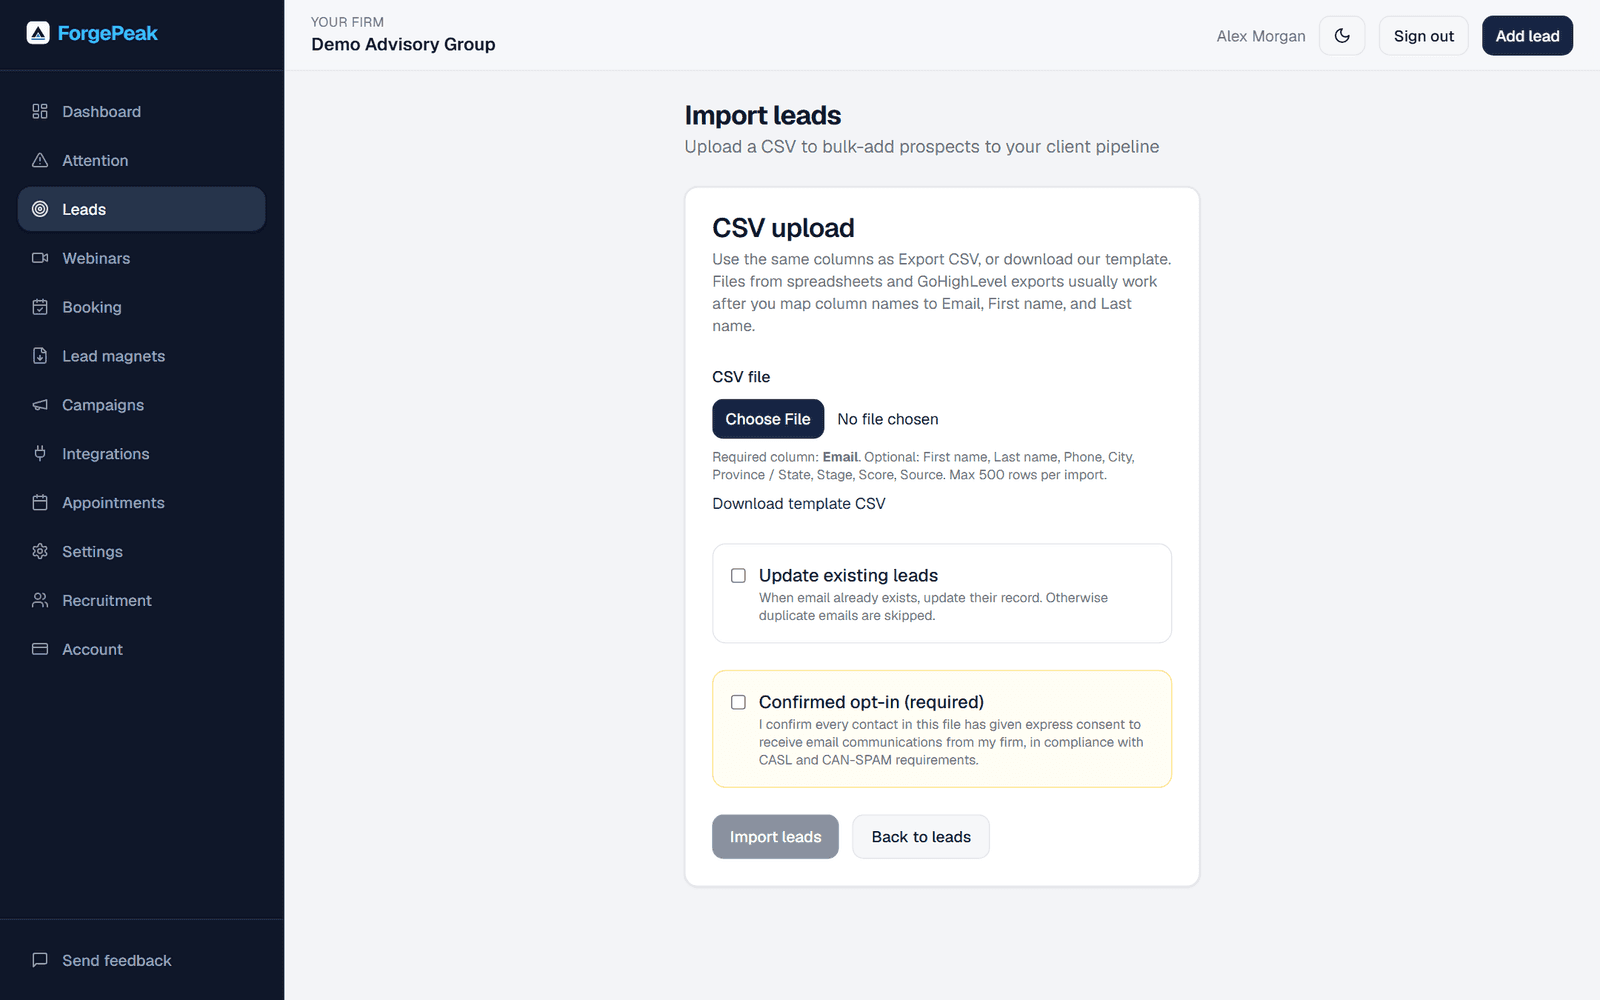Click the Webinars video camera icon
Image resolution: width=1600 pixels, height=1000 pixels.
click(40, 258)
